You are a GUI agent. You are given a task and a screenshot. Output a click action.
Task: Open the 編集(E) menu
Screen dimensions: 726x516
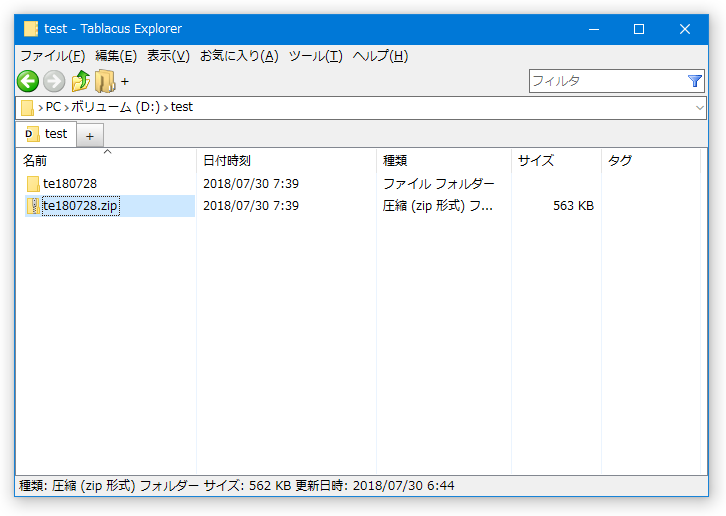pyautogui.click(x=116, y=56)
